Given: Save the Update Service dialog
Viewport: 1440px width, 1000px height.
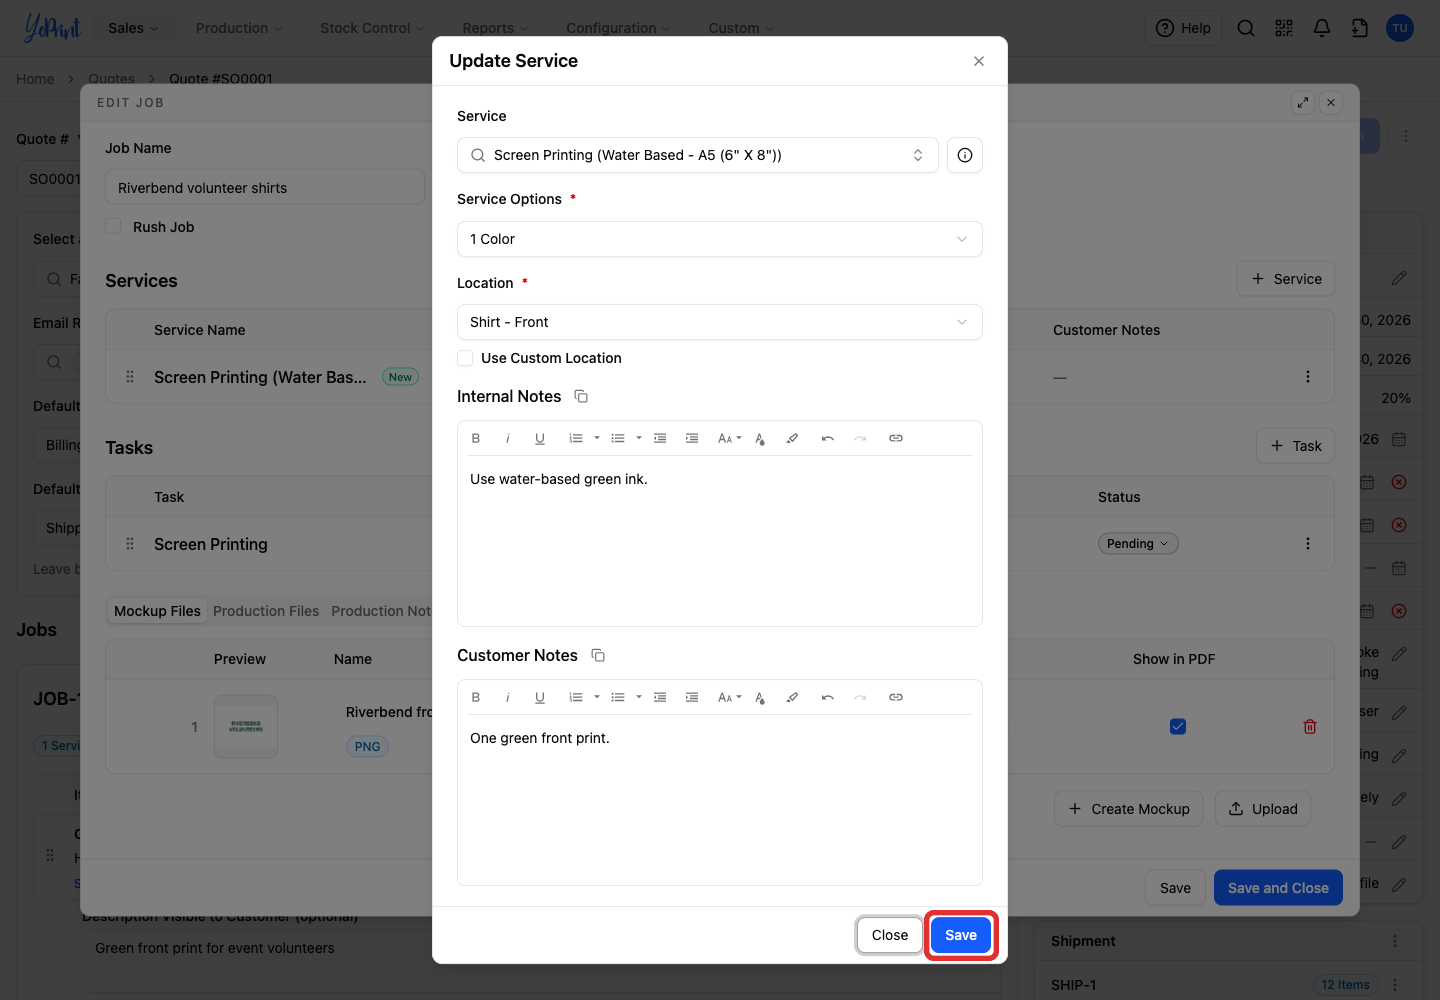Looking at the screenshot, I should [961, 935].
